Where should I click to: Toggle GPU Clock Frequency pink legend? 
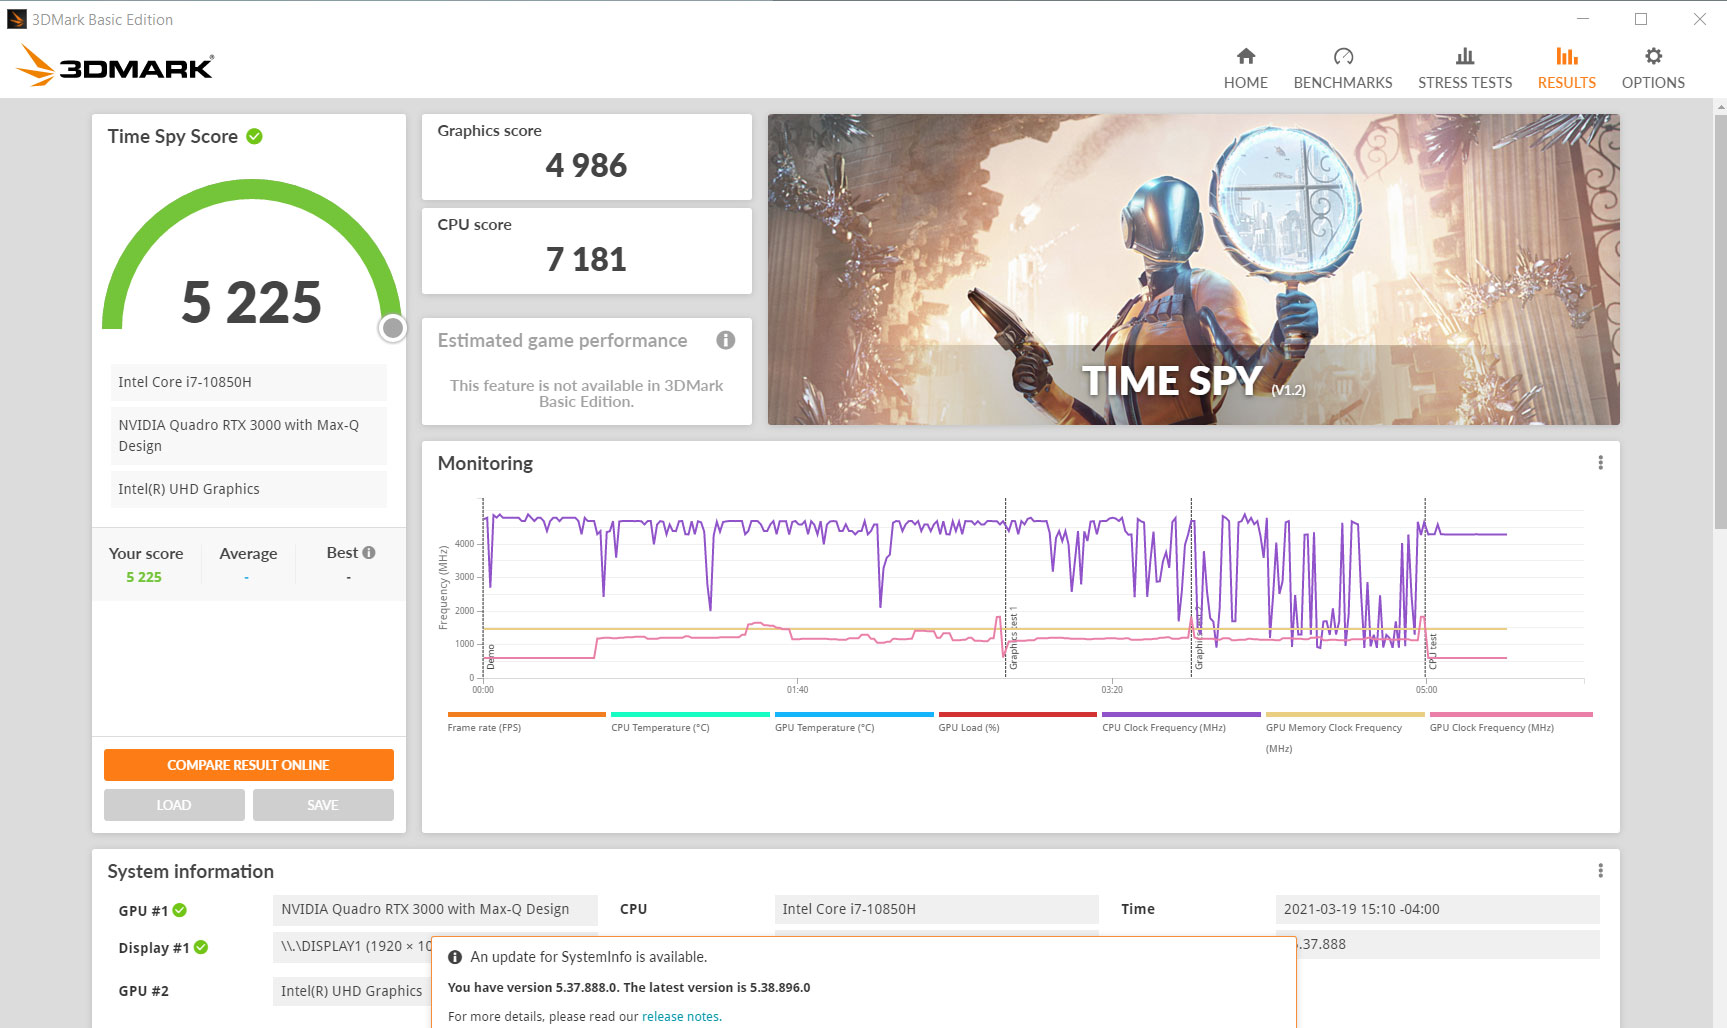pos(1510,722)
